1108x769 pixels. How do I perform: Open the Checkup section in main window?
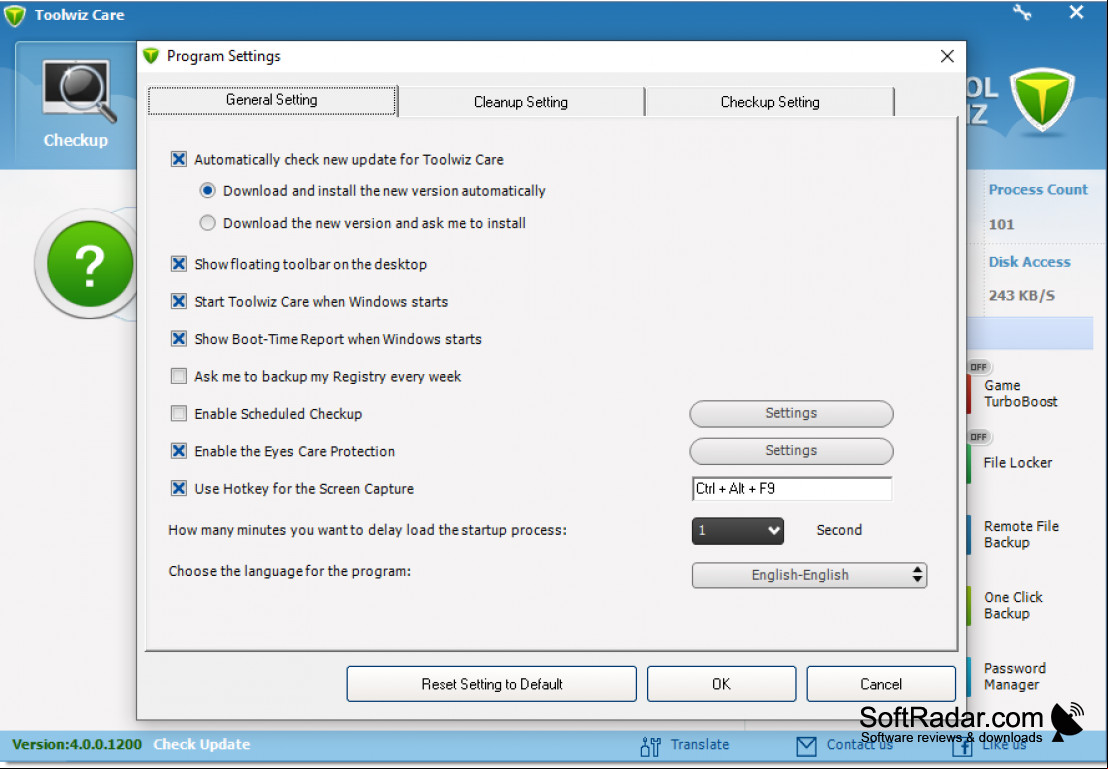click(x=76, y=104)
